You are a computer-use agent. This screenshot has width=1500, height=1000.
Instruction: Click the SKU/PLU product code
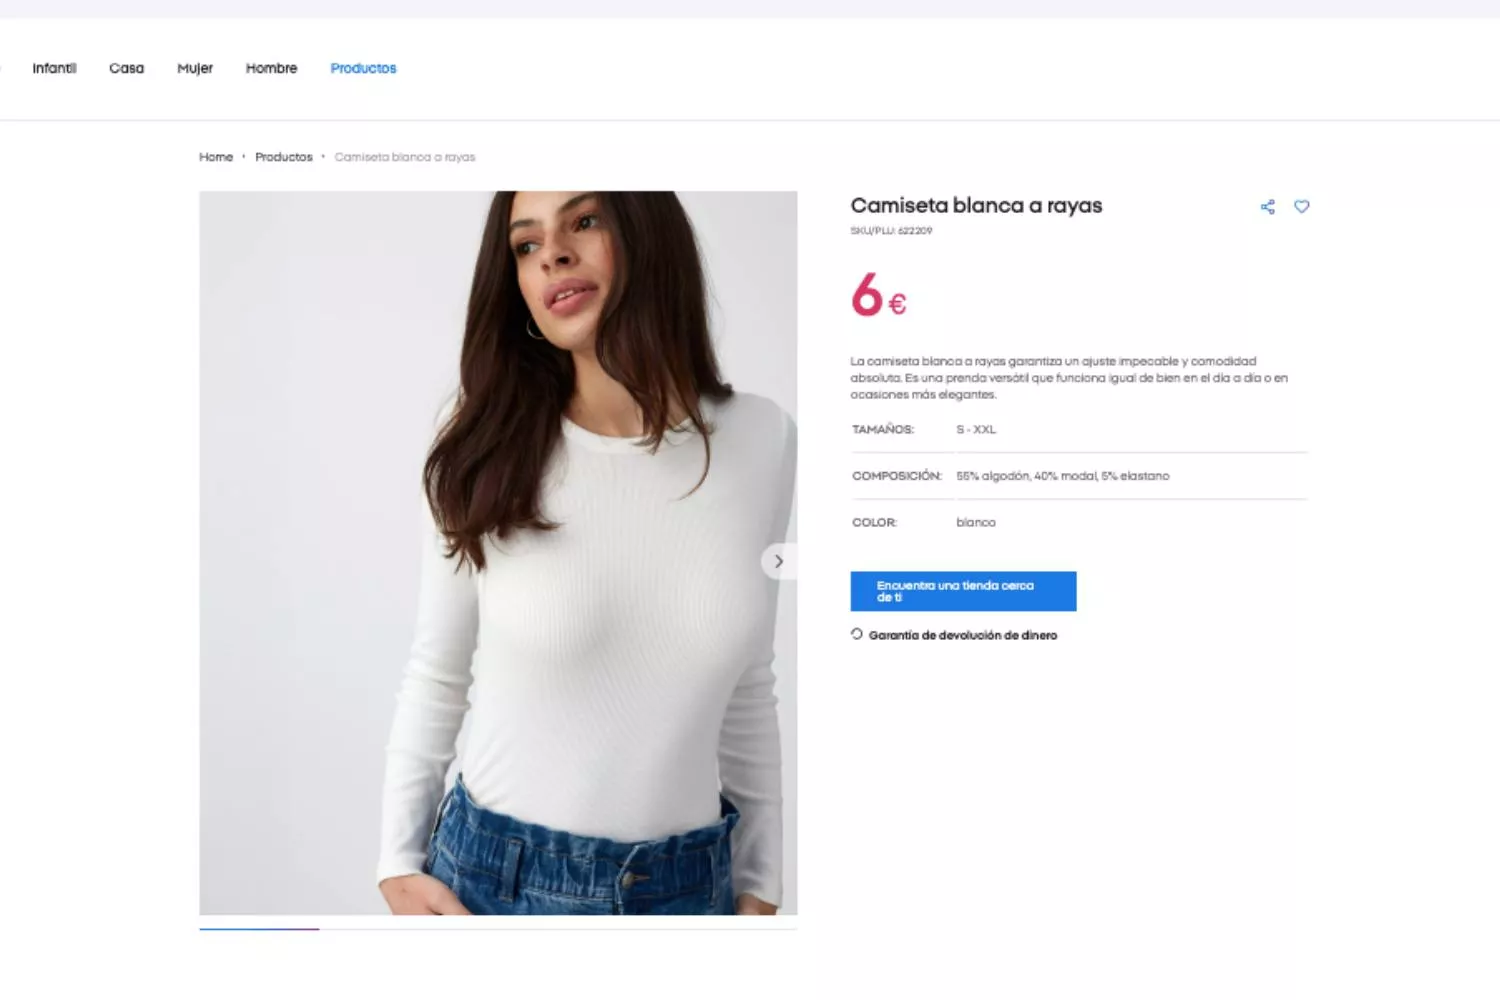[x=891, y=231]
